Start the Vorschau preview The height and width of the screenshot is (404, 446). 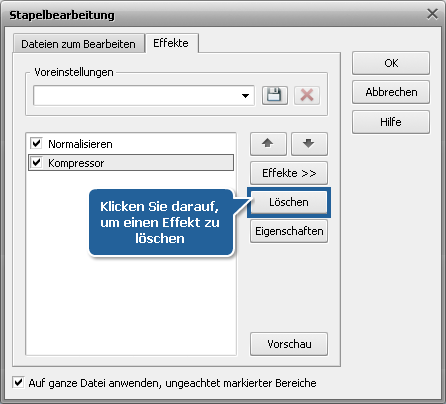[x=289, y=344]
